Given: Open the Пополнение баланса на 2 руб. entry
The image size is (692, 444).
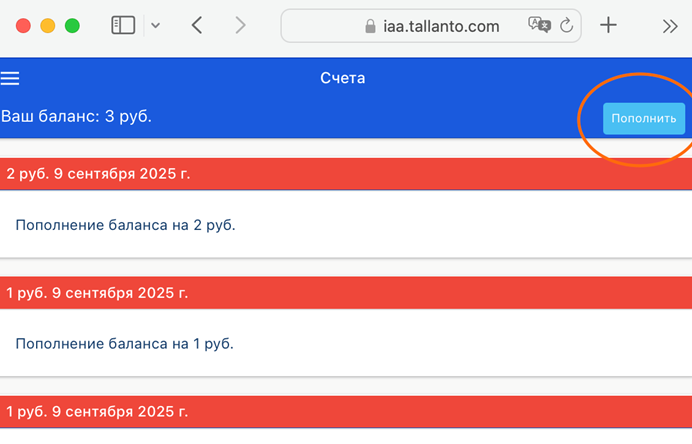Looking at the screenshot, I should 125,225.
